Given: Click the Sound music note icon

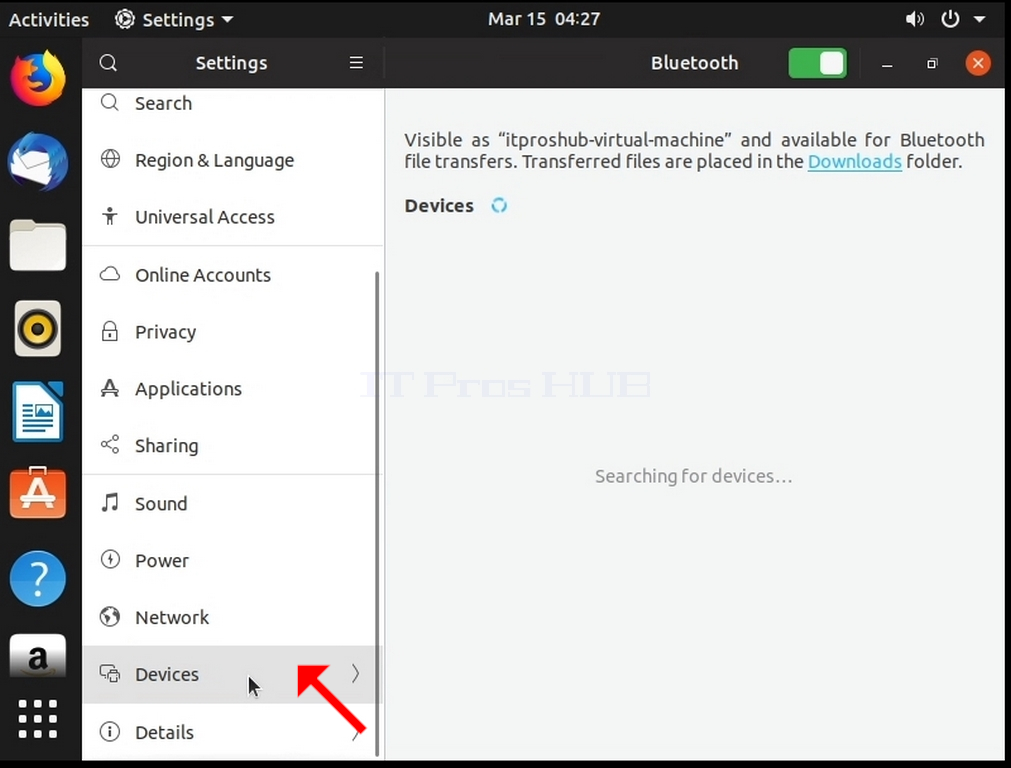Looking at the screenshot, I should [110, 502].
